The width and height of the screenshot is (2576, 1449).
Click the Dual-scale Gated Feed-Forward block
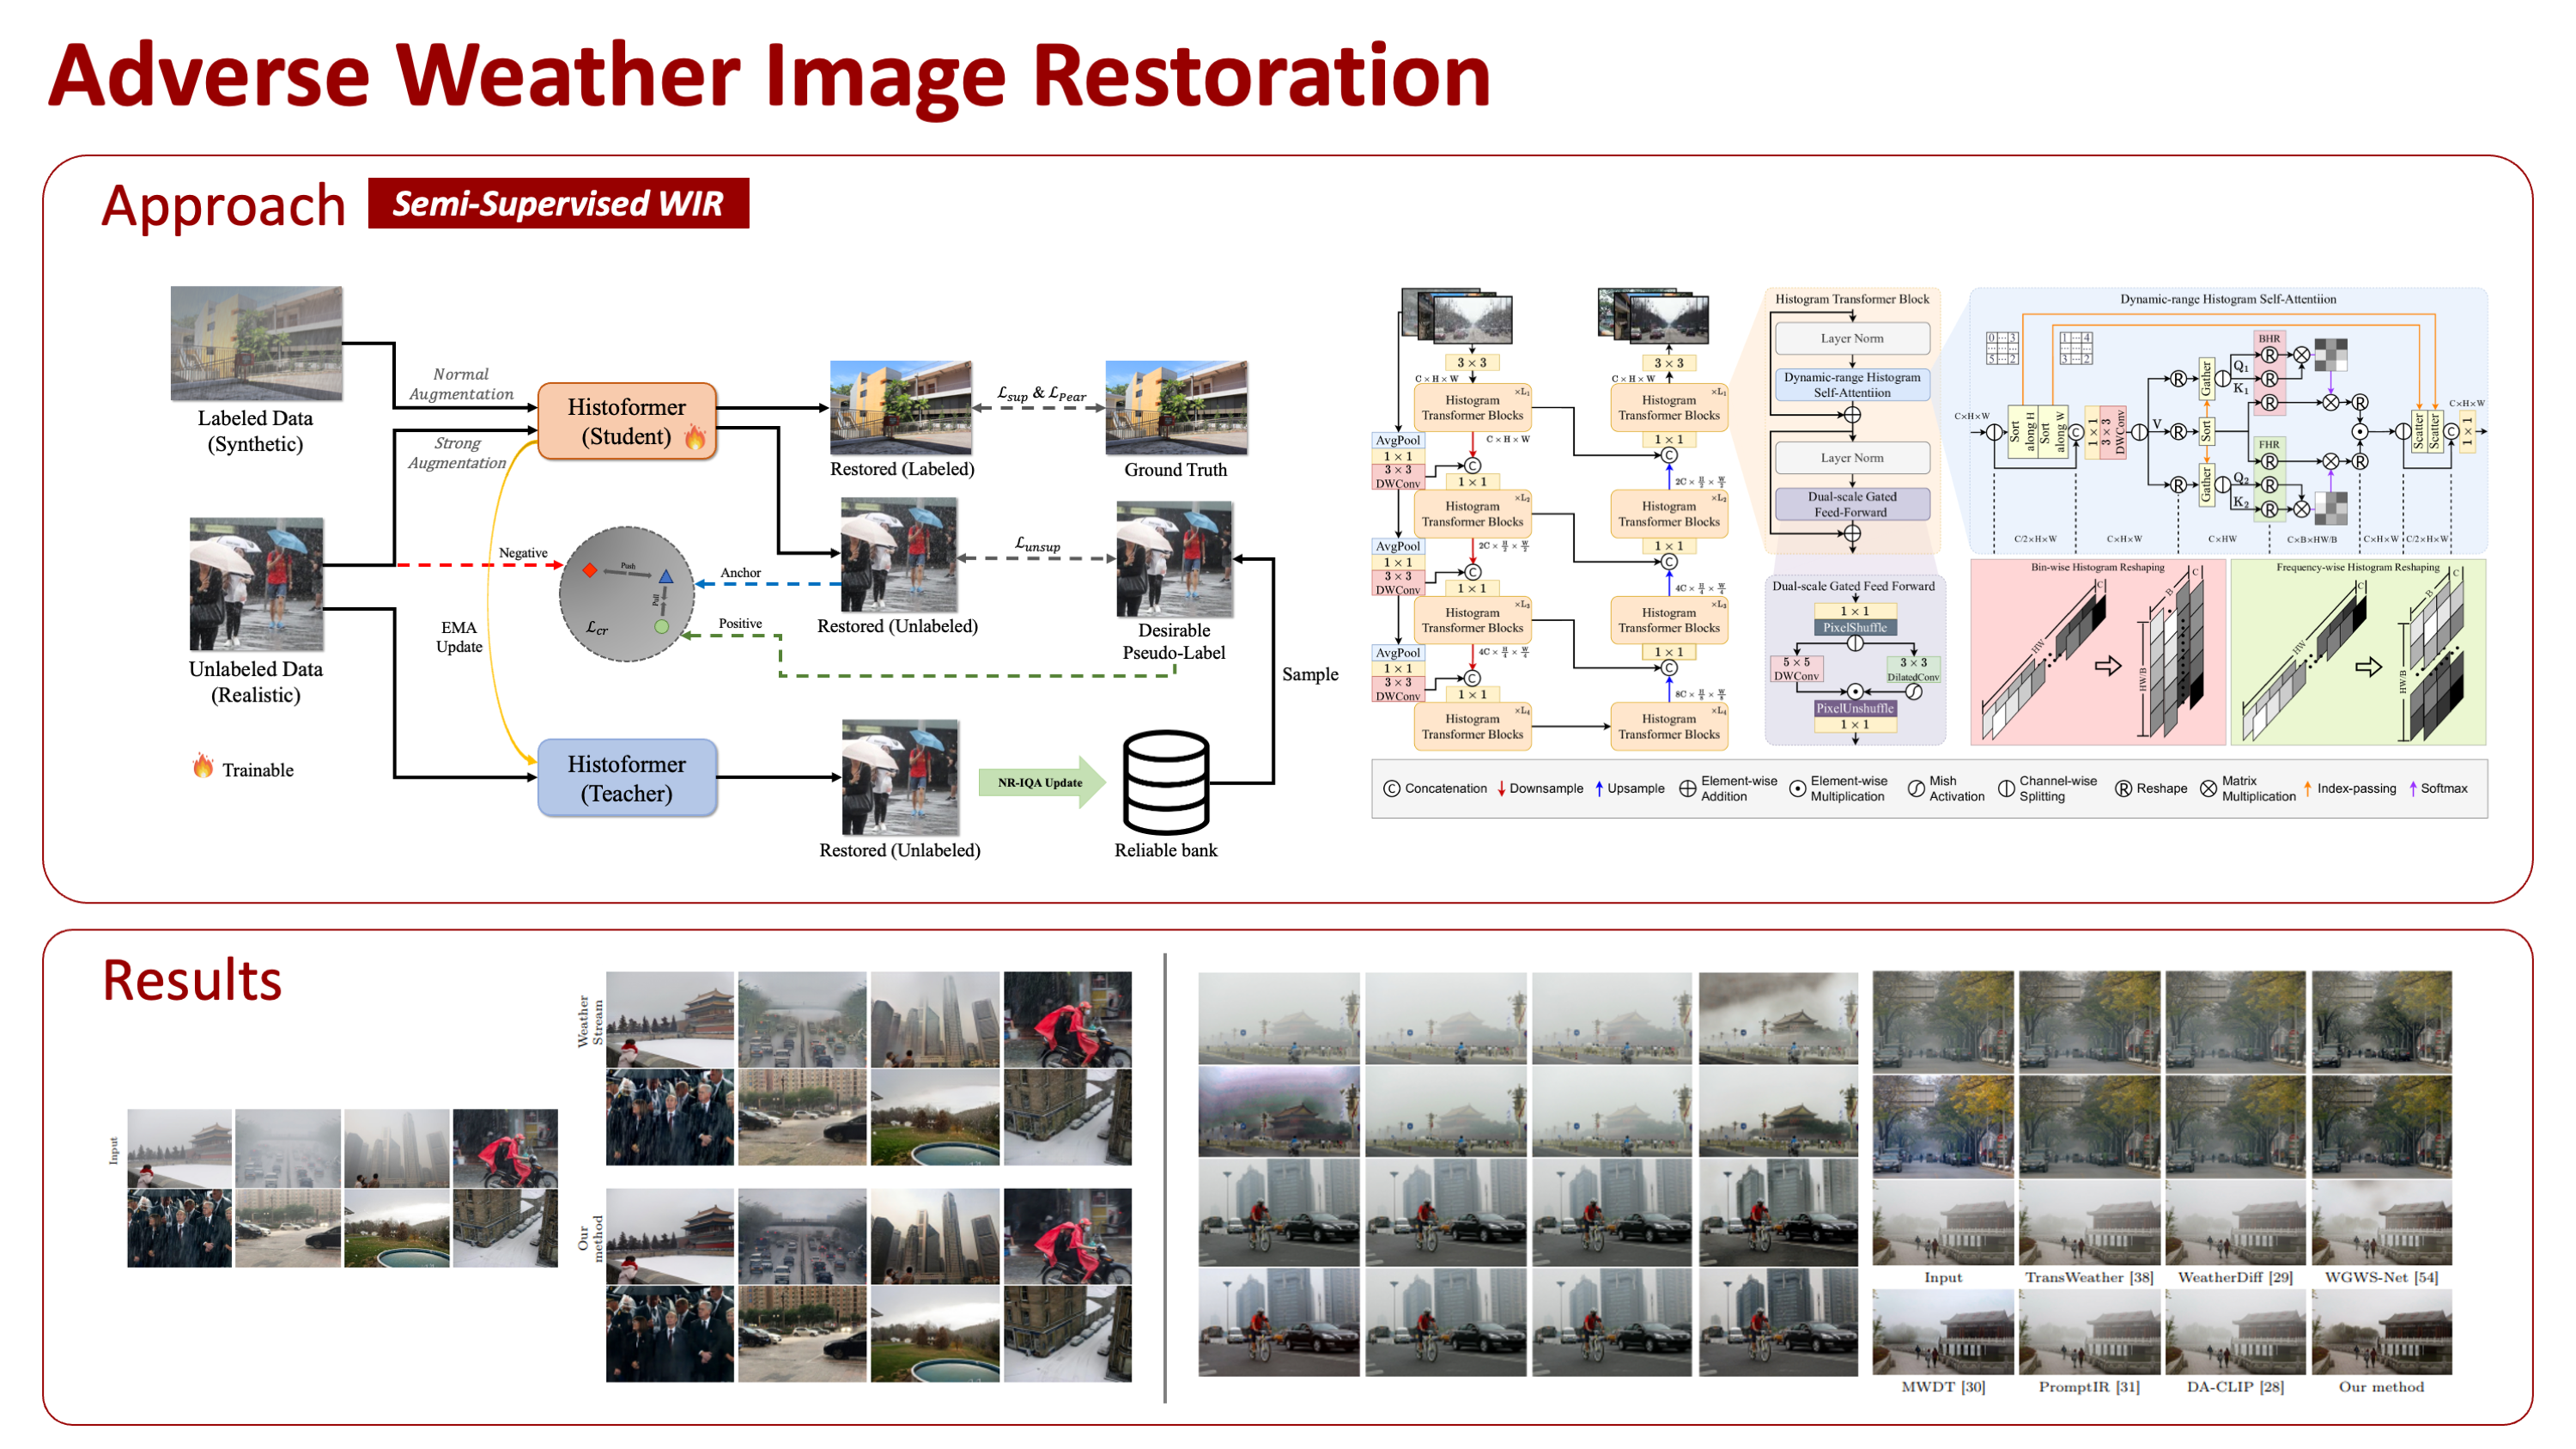(1852, 504)
